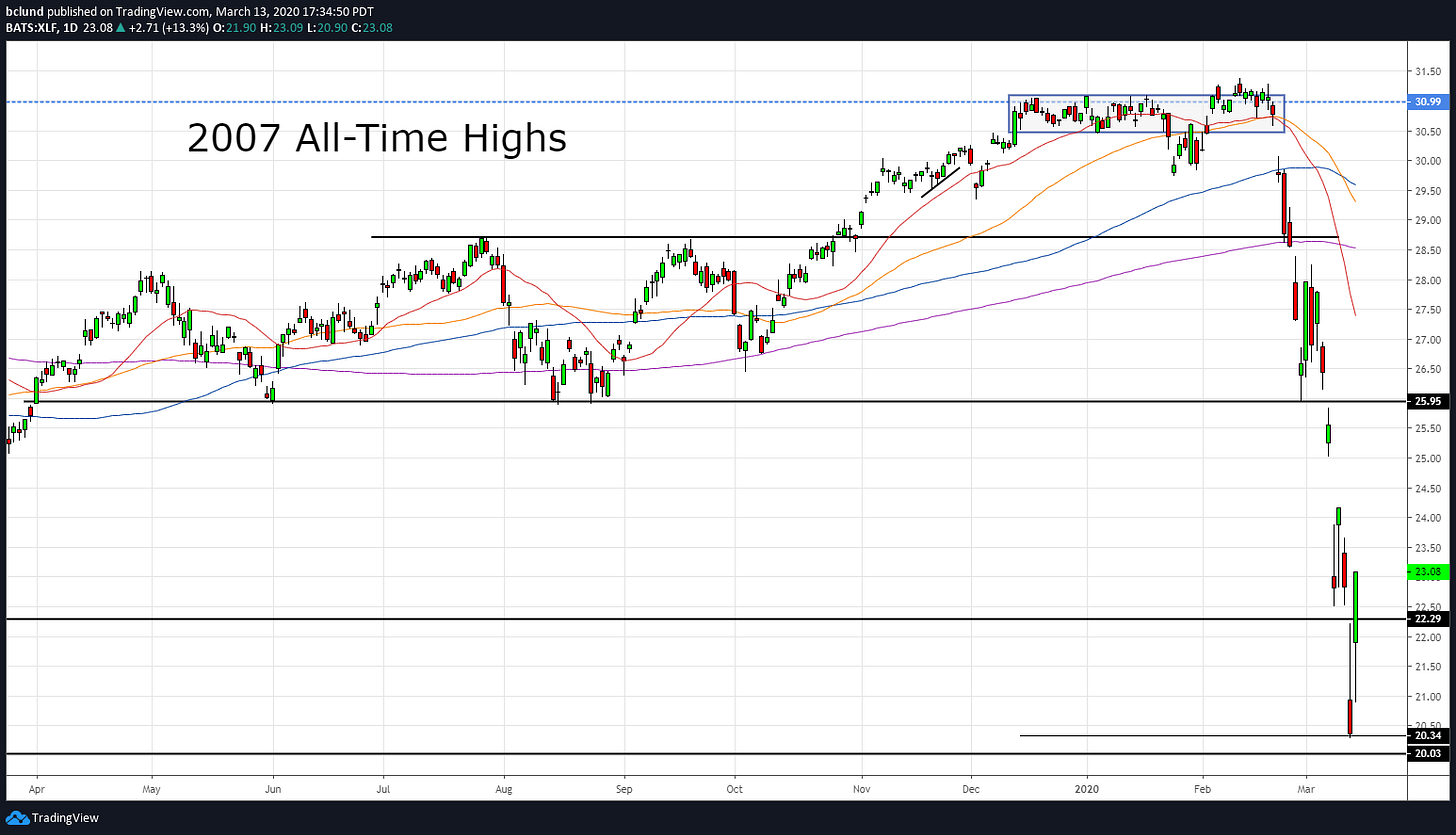Click the 25.00 price axis tick

pos(1427,458)
